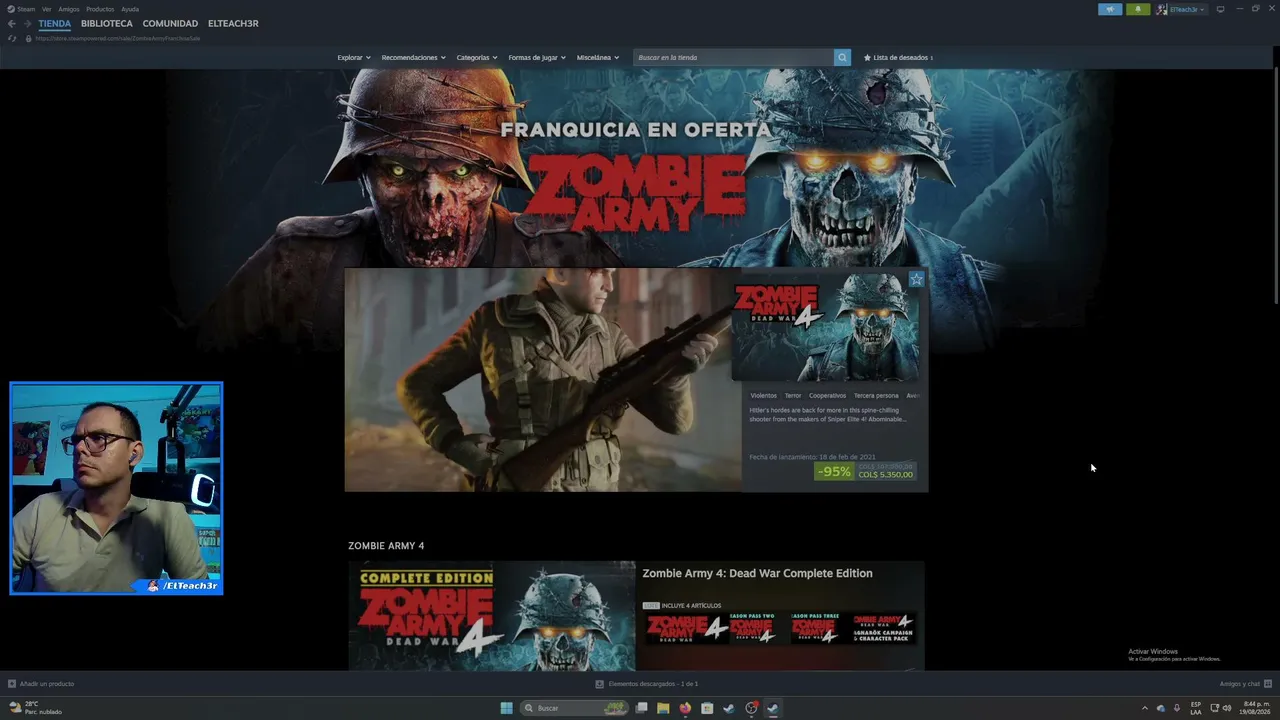Launch Firefox from the taskbar
Viewport: 1280px width, 720px height.
(x=685, y=708)
